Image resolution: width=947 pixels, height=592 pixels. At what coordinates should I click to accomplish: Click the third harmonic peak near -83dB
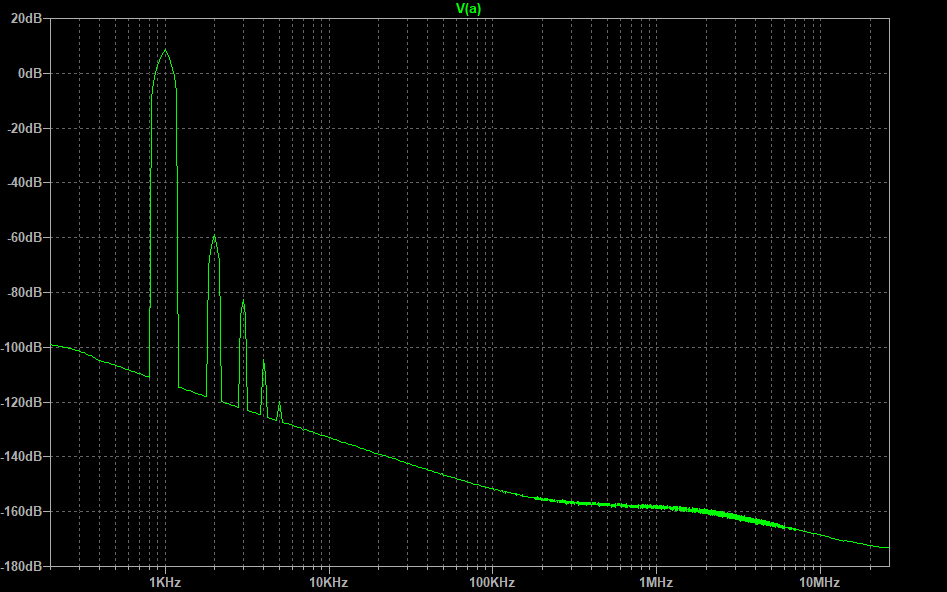243,300
